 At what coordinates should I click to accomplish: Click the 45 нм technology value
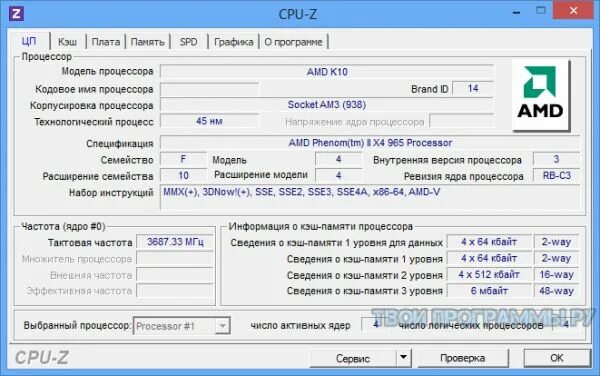tap(209, 121)
